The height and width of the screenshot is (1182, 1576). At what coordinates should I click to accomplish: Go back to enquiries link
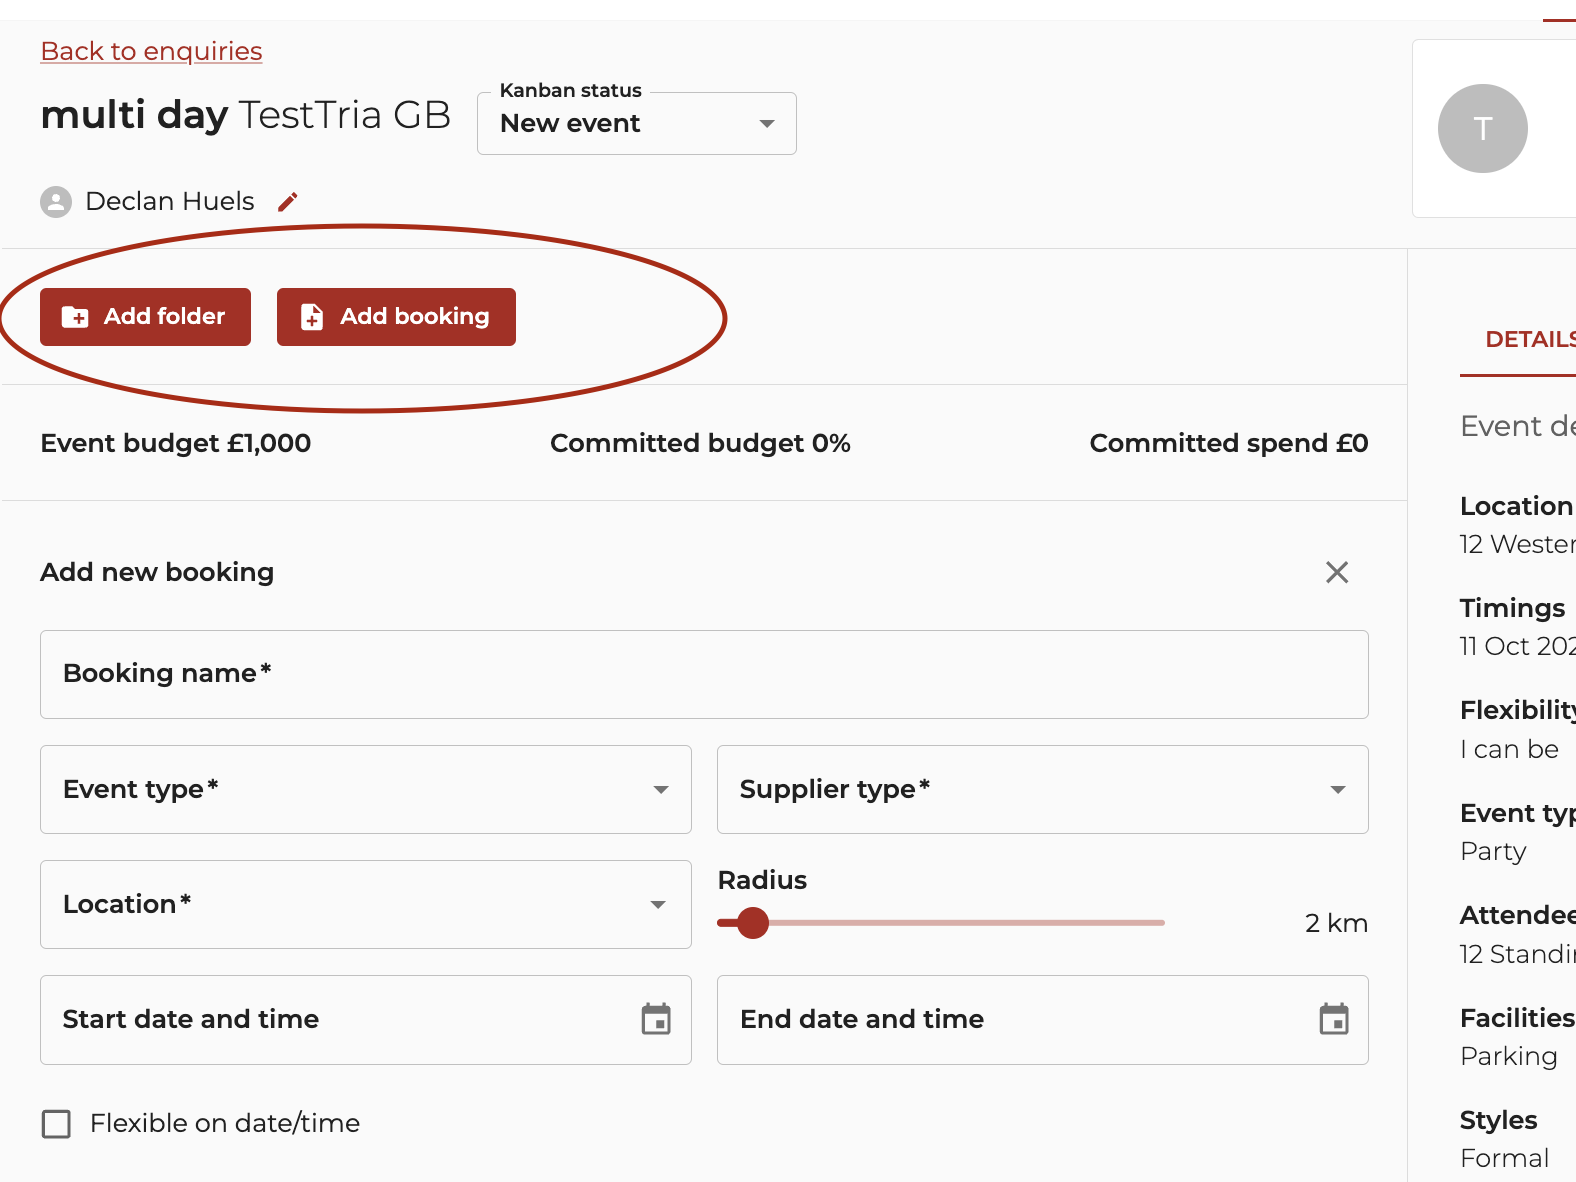pos(151,51)
